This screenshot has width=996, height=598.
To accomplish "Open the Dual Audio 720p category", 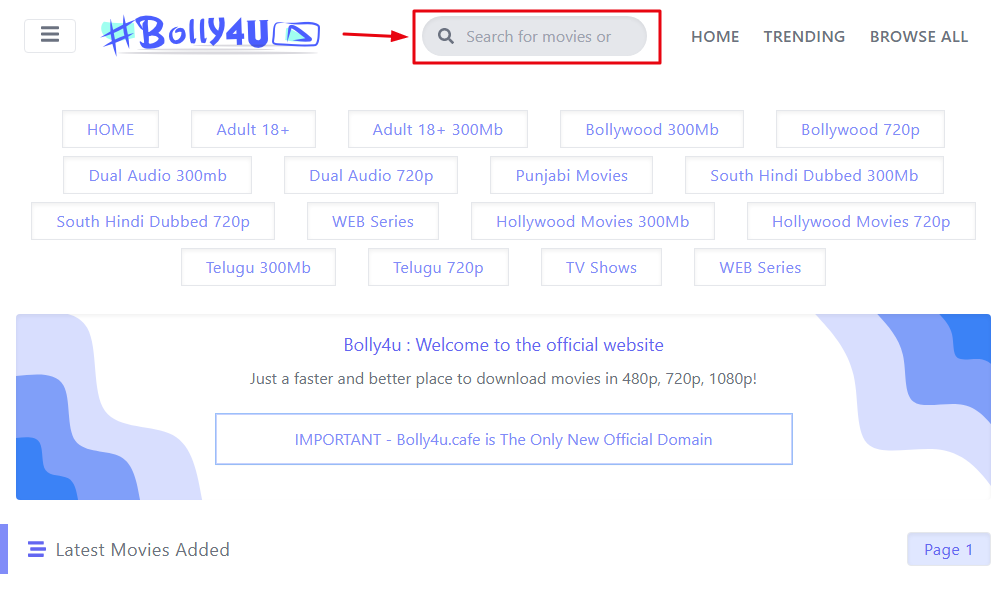I will (x=371, y=175).
